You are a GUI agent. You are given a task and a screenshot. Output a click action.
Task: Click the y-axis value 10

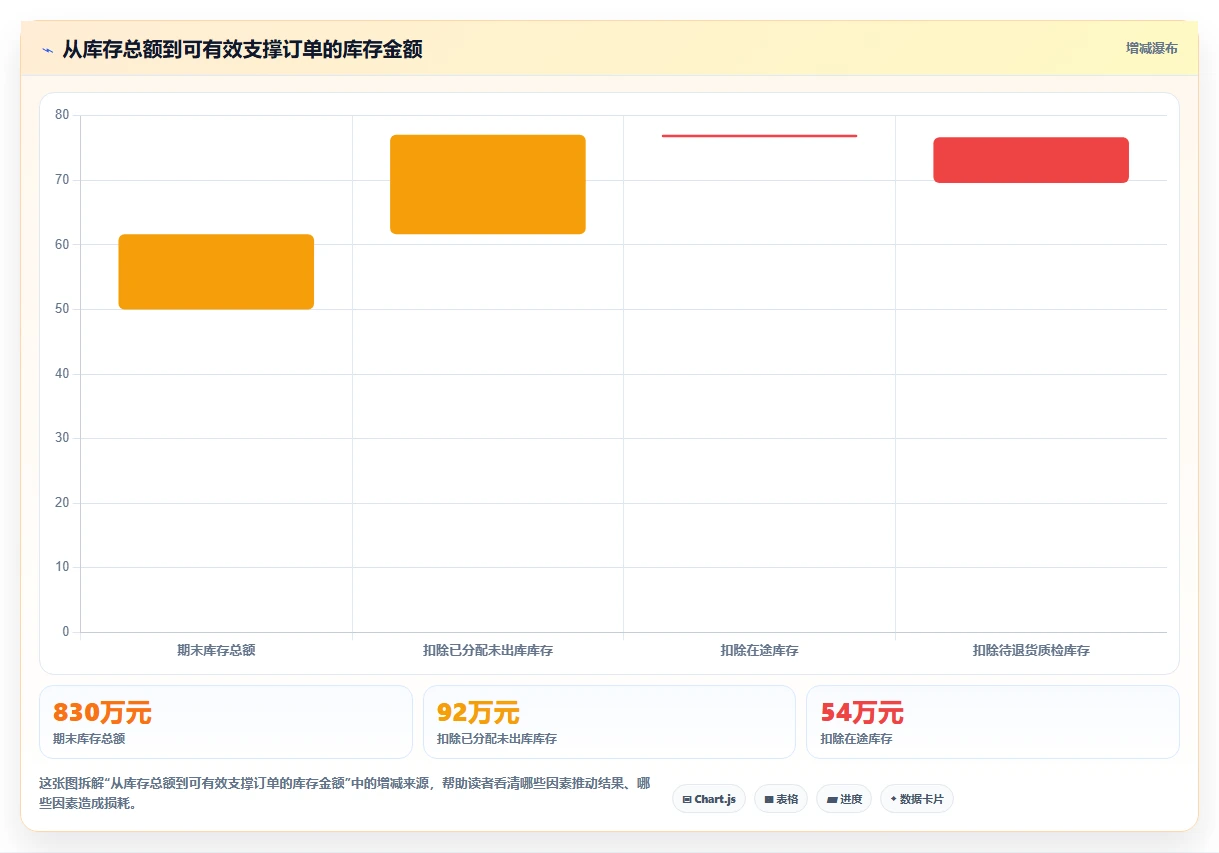click(x=62, y=567)
